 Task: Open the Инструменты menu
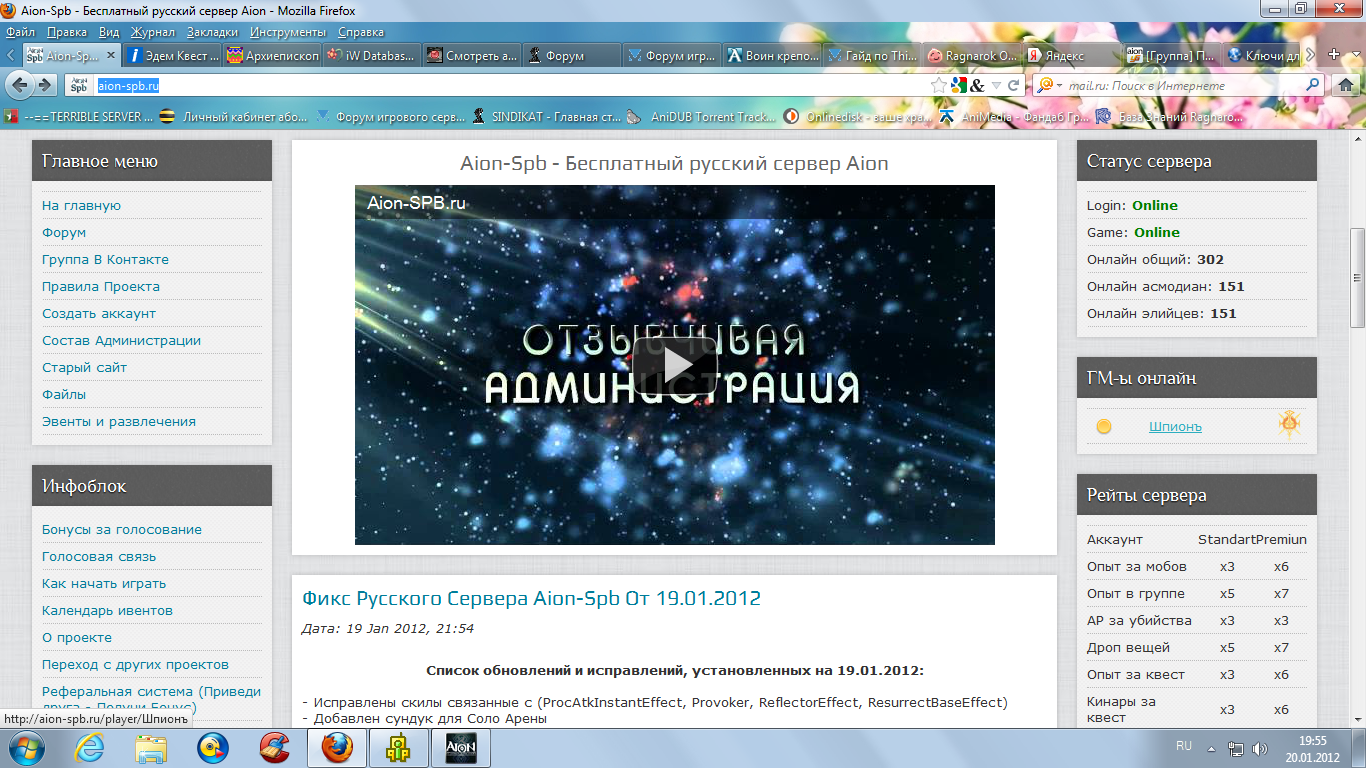click(288, 32)
